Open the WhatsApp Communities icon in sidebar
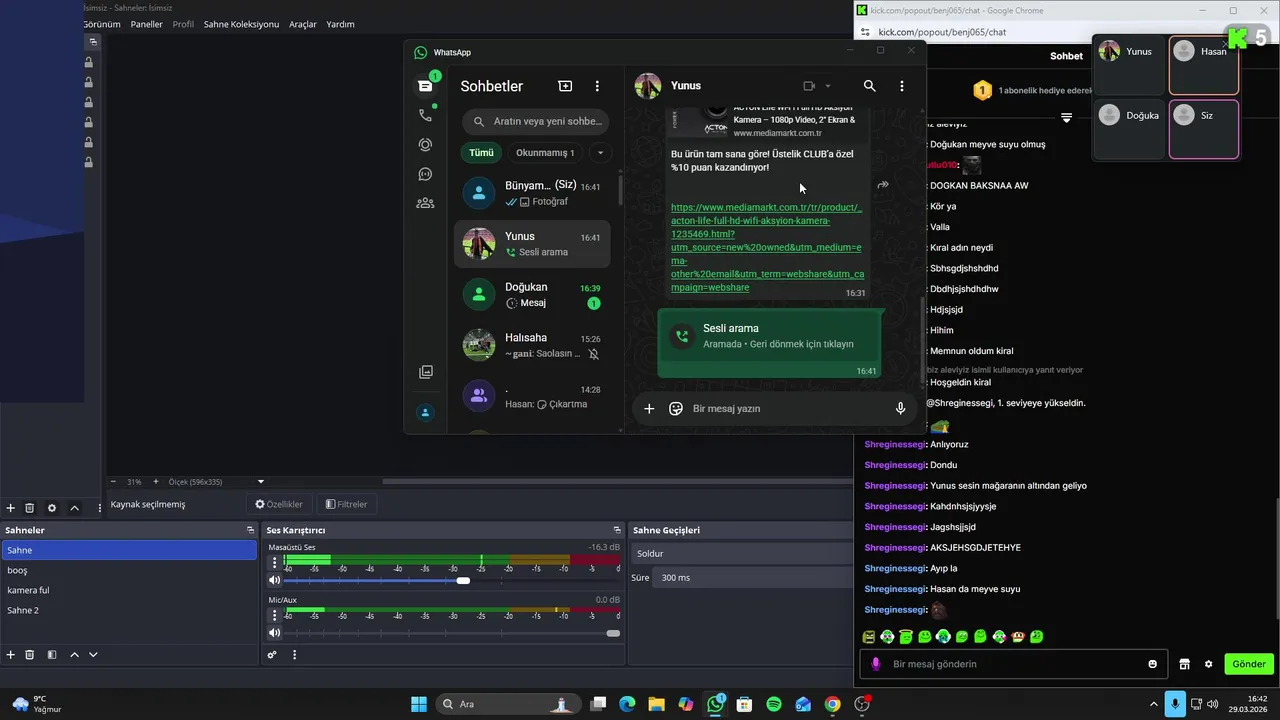 pyautogui.click(x=425, y=203)
